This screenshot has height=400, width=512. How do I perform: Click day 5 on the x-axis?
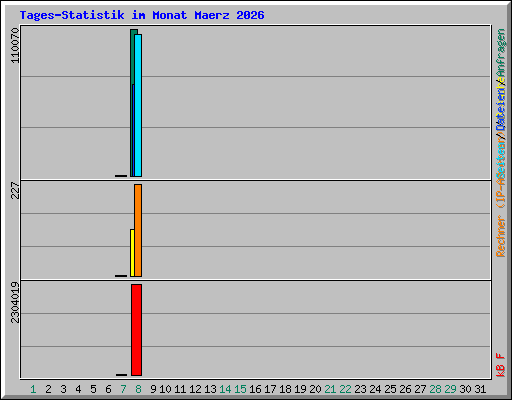pos(93,389)
